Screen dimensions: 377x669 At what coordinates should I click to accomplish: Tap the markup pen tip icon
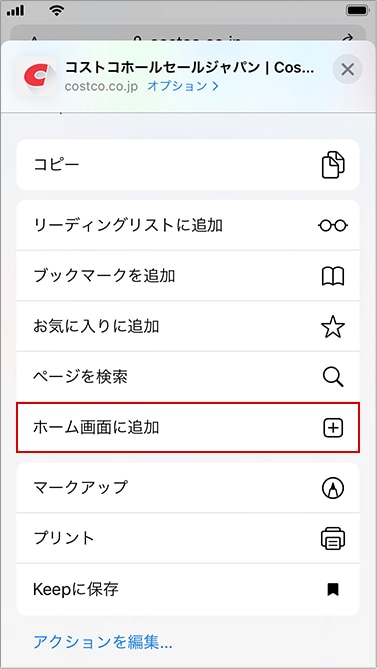click(333, 488)
